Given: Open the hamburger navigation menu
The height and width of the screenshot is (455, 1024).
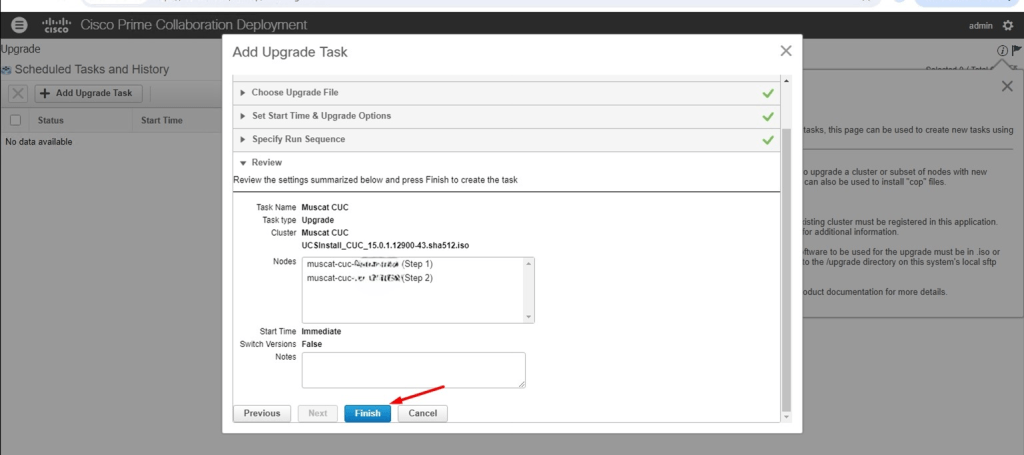Looking at the screenshot, I should click(x=19, y=25).
